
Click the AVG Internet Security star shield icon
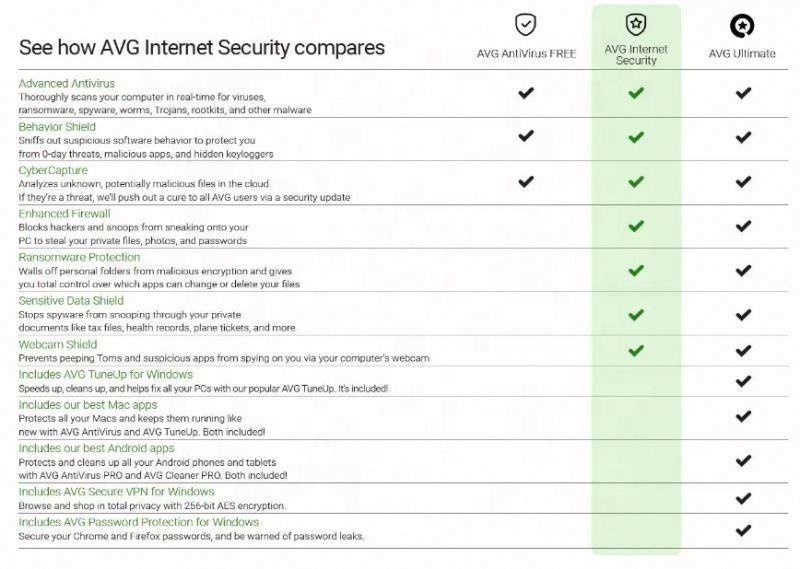point(636,25)
